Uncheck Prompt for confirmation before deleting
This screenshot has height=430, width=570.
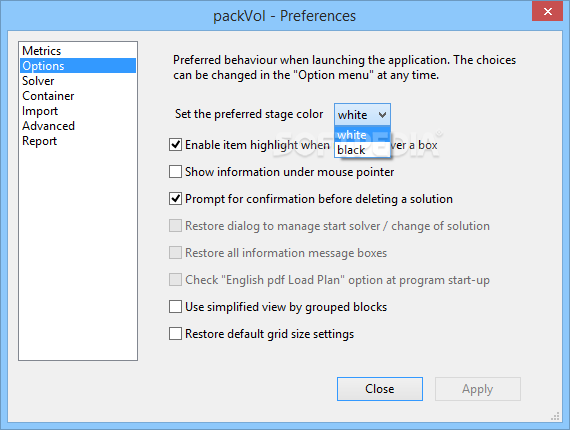point(175,199)
